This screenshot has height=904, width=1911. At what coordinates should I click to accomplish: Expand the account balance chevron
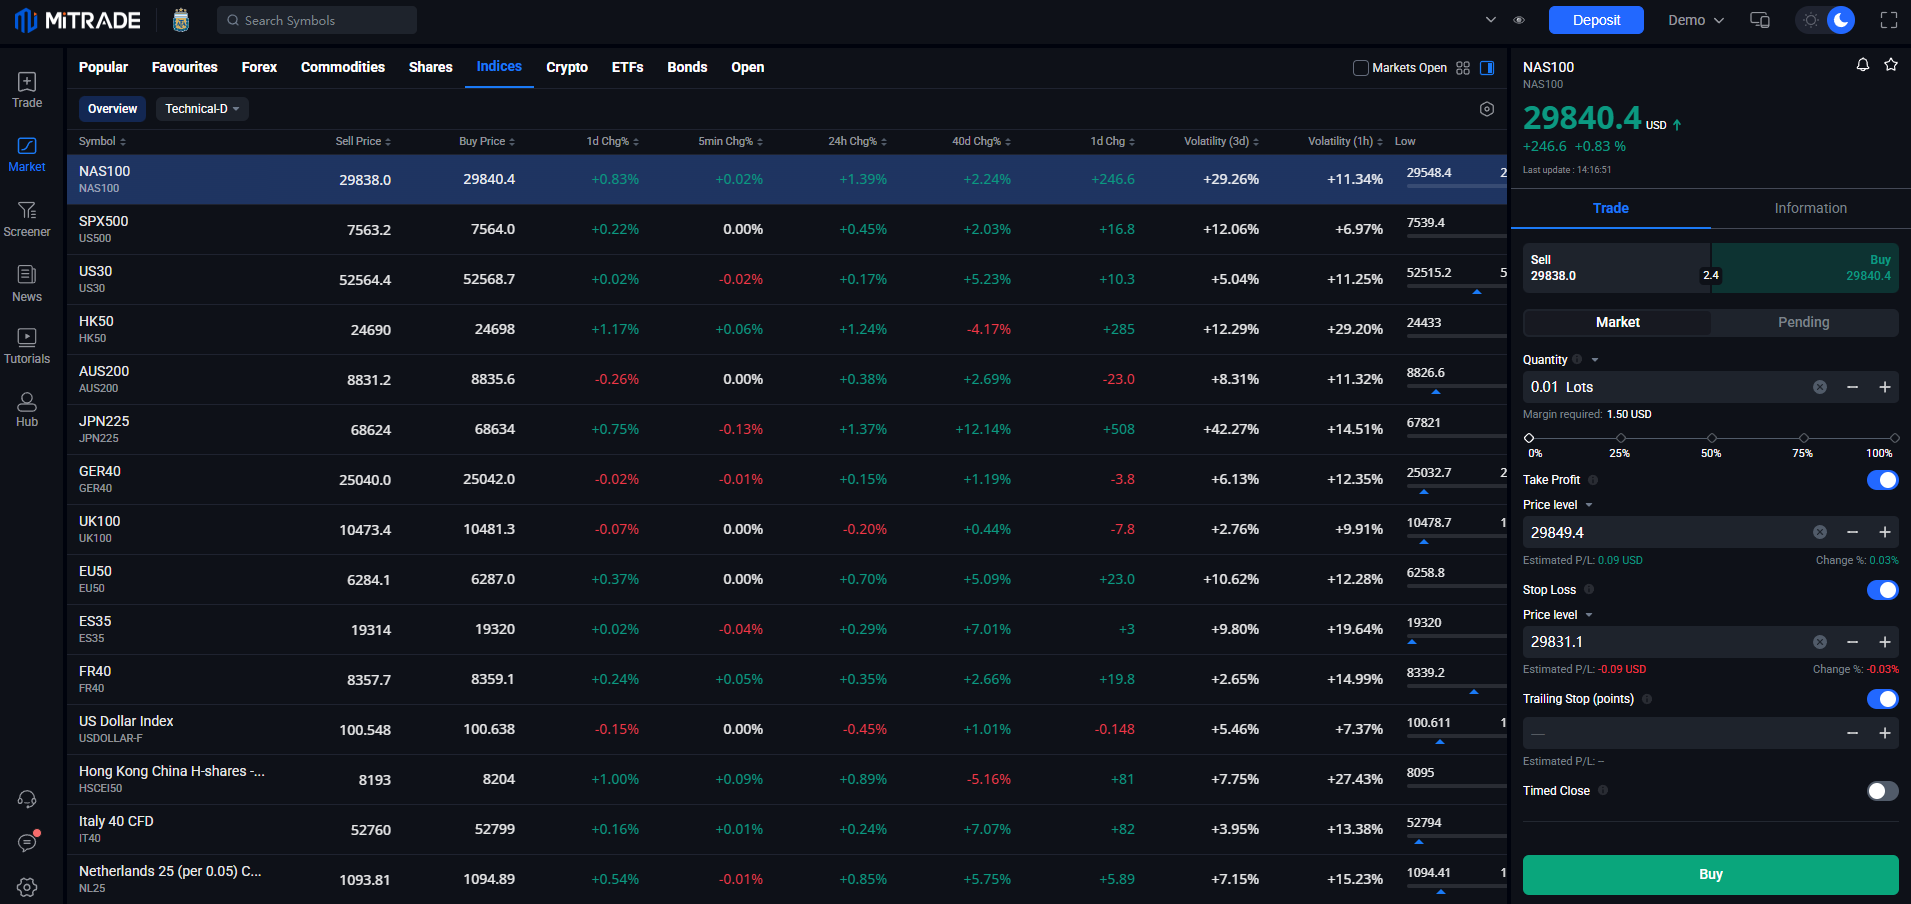tap(1491, 20)
